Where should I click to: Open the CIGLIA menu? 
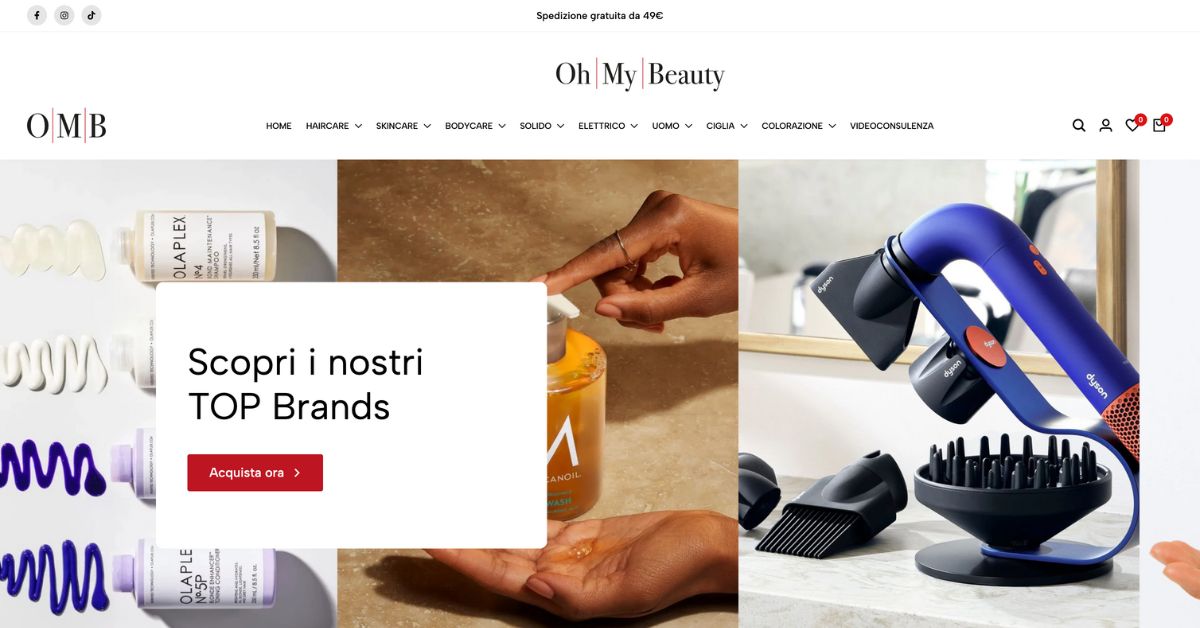(x=727, y=126)
